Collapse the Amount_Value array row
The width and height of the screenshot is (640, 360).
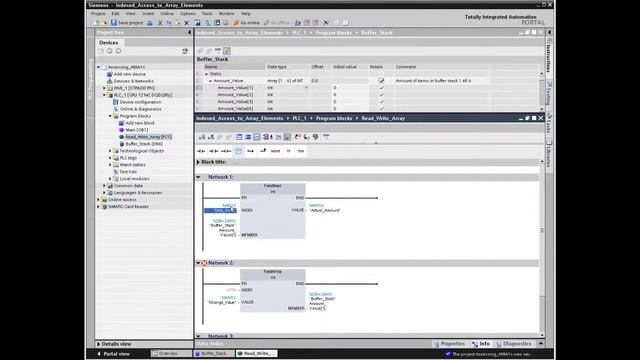point(211,81)
